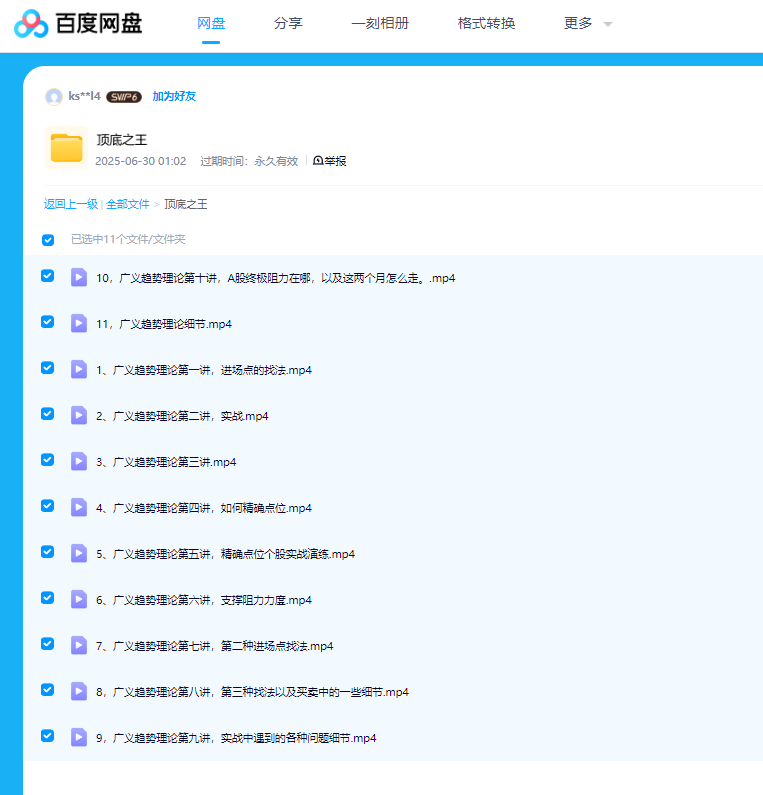Click video icon of 第三讲.mp4
The height and width of the screenshot is (795, 763).
tap(79, 461)
